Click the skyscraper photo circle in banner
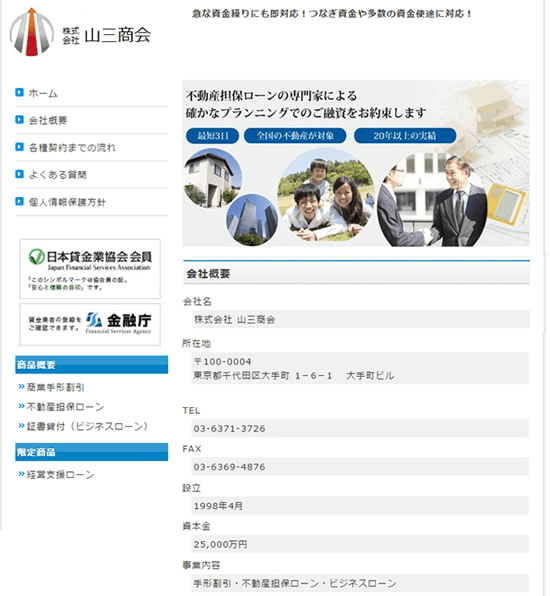 click(x=252, y=219)
